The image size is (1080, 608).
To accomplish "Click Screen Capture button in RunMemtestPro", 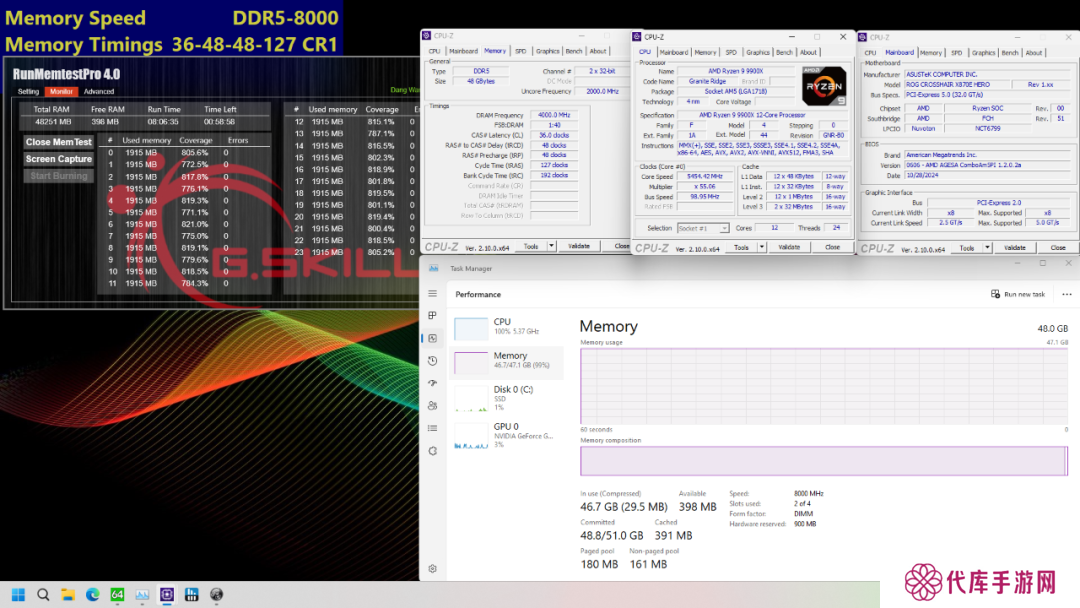I will coord(59,159).
